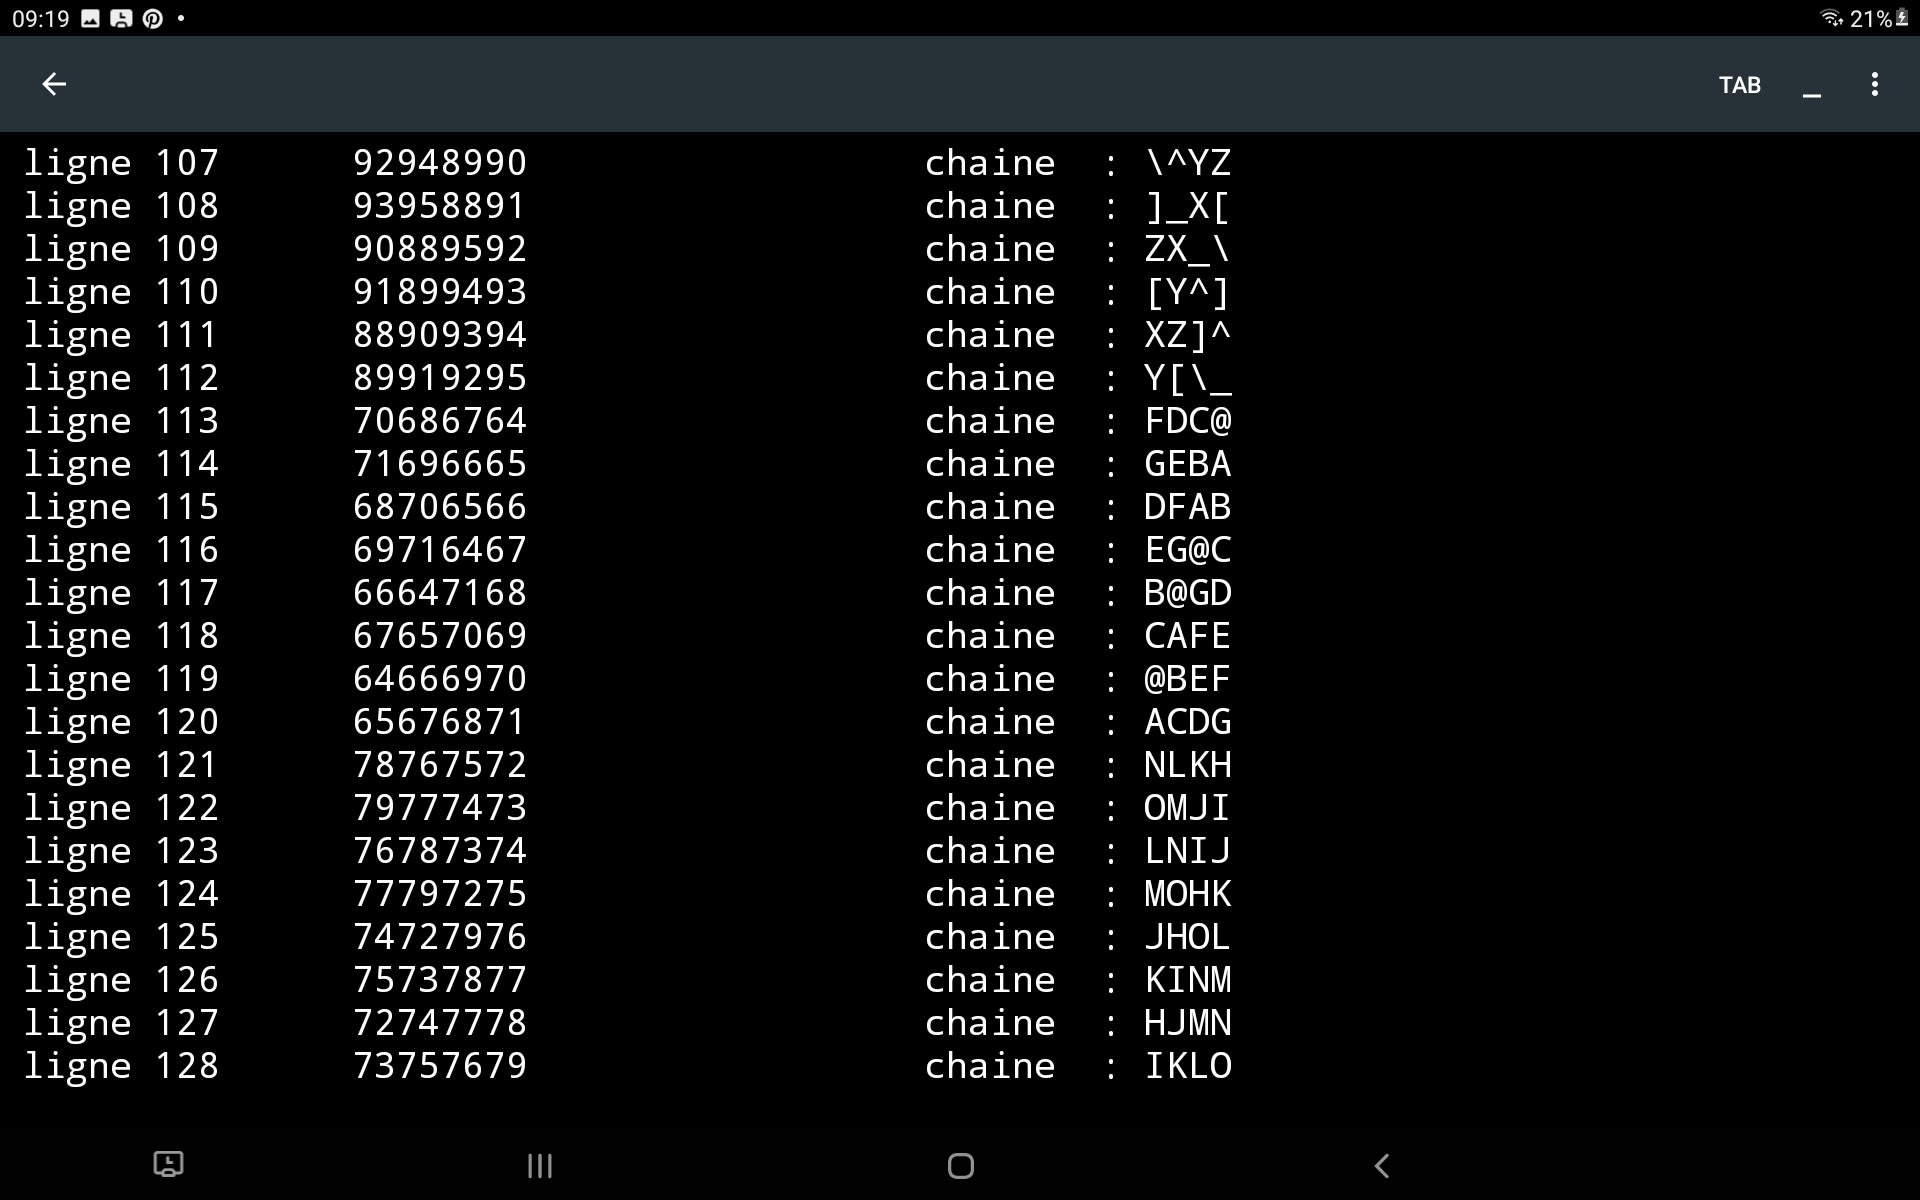Tap the 'ligne 128' label

click(121, 1066)
